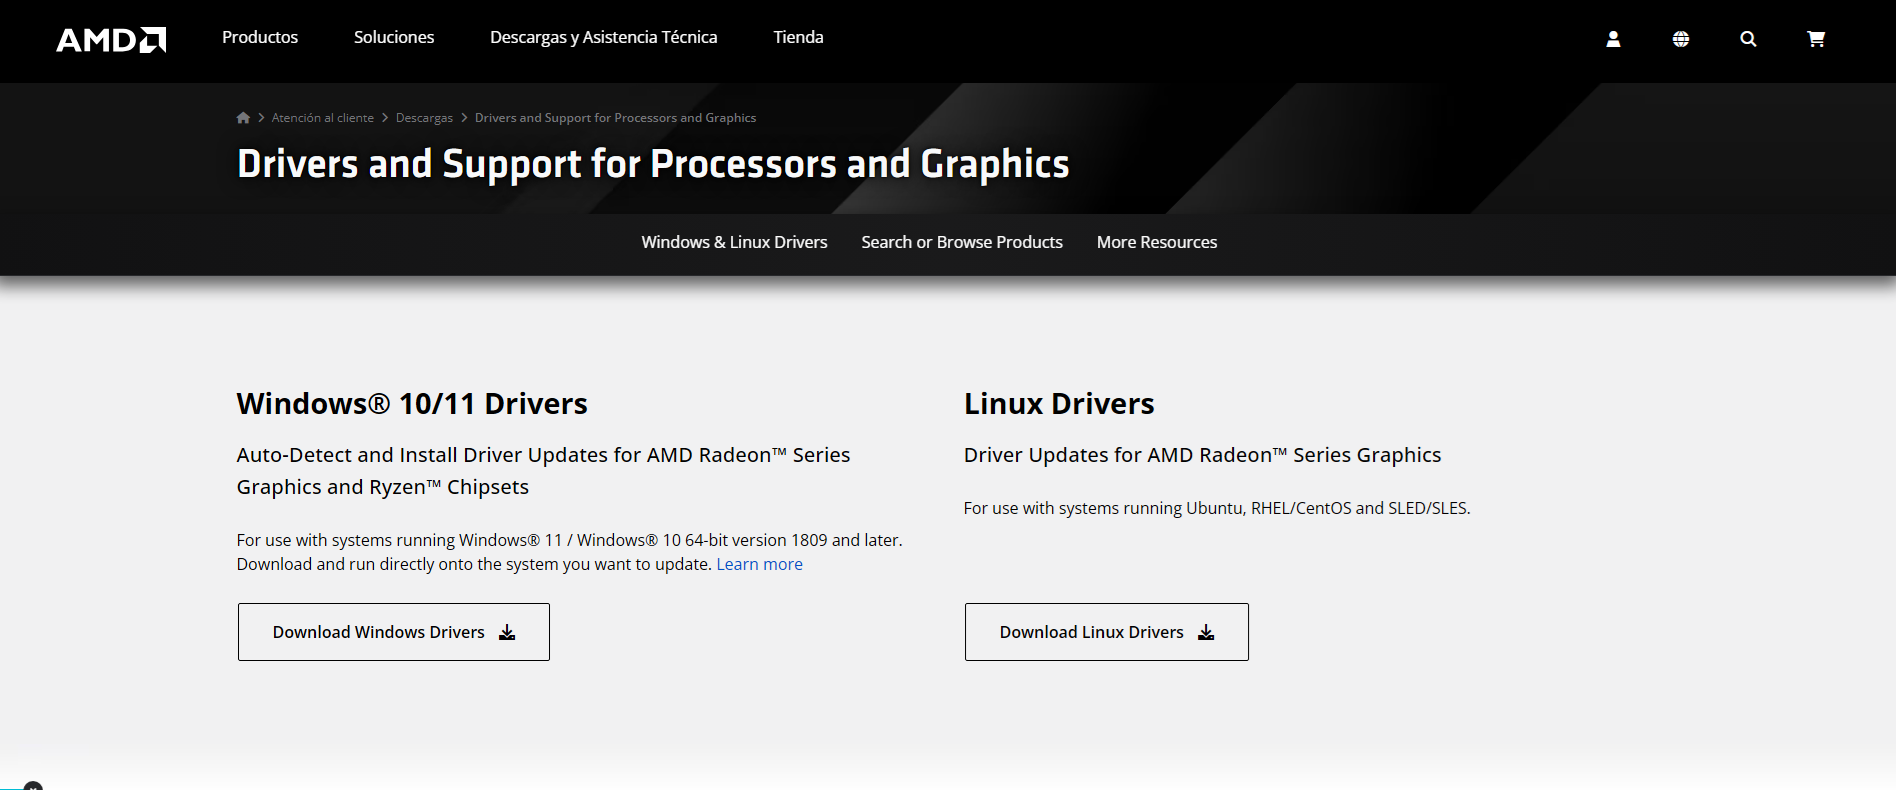Click the home breadcrumb icon

point(243,118)
